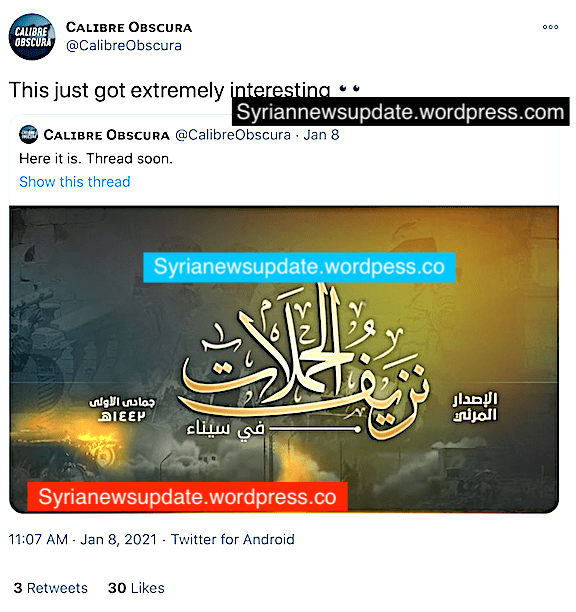The height and width of the screenshot is (612, 576).
Task: Open the @CalibreObscura handle under the name
Action: (124, 46)
